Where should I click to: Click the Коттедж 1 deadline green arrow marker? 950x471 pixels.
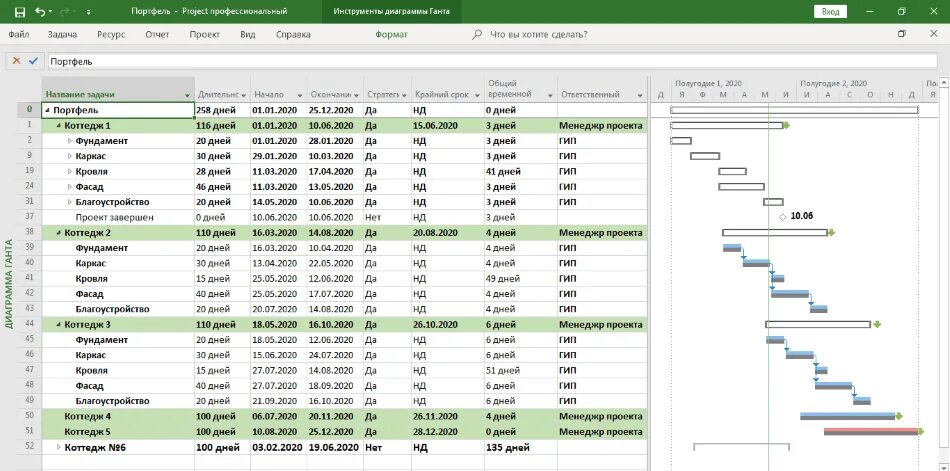[x=786, y=125]
